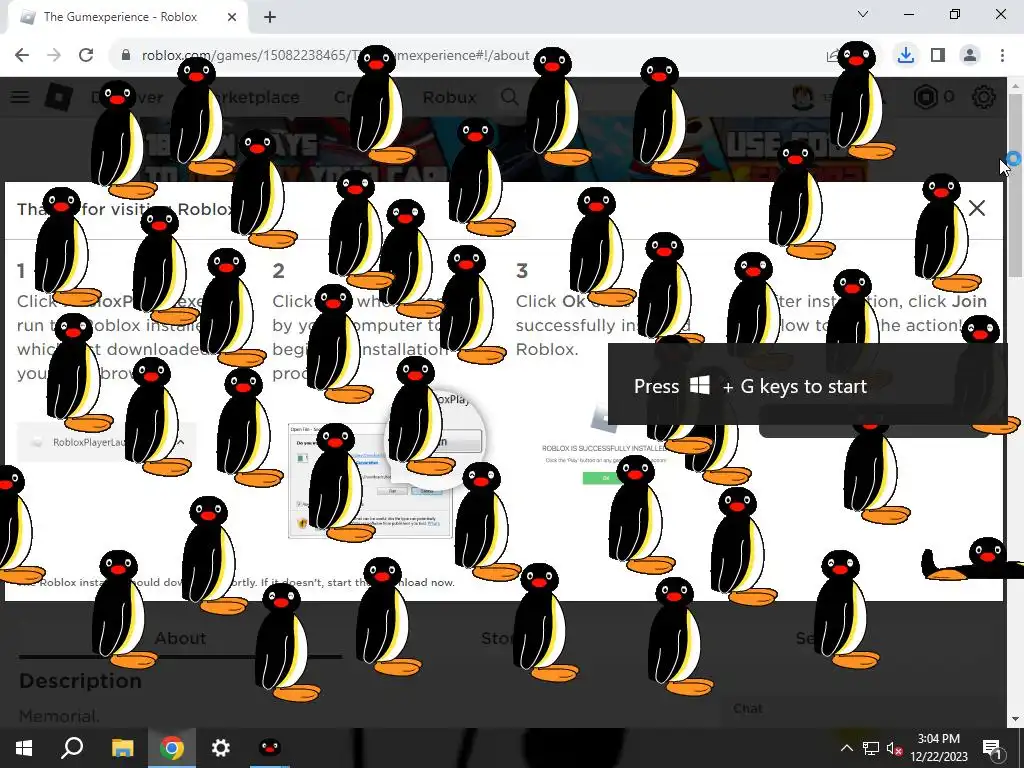Show hidden system tray icons
The width and height of the screenshot is (1024, 768).
(846, 748)
